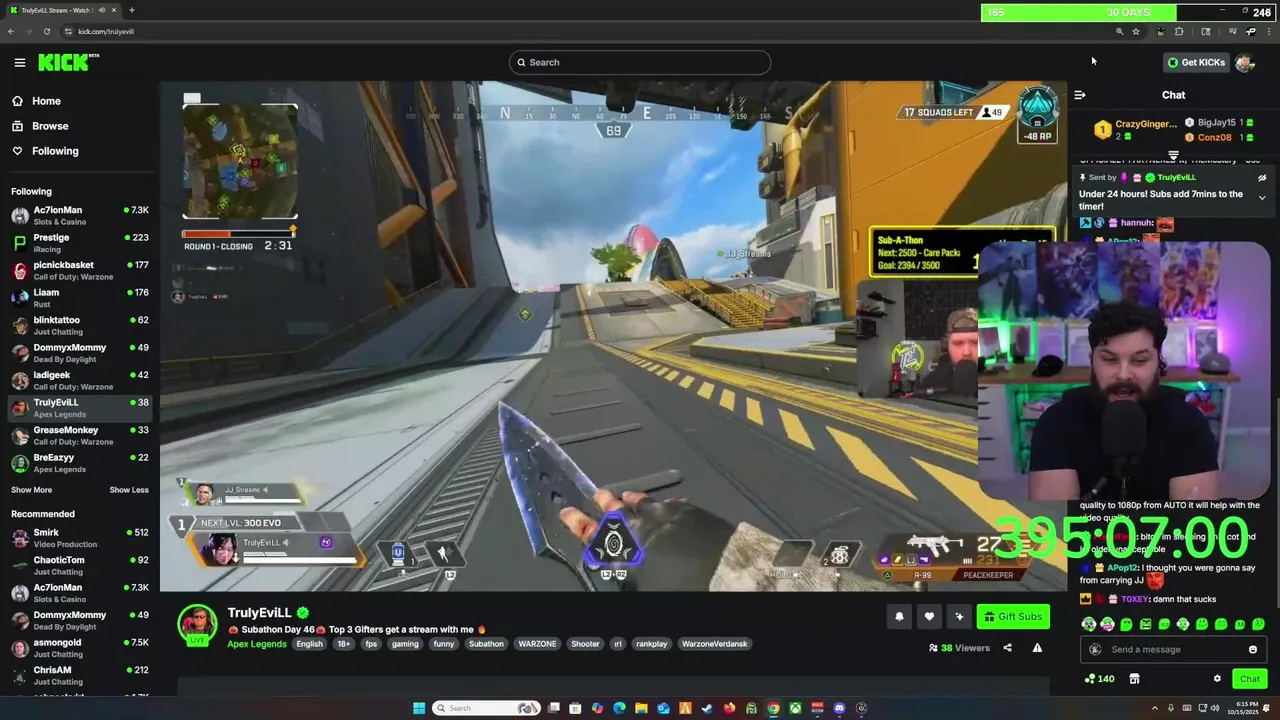Open Prestige channel in sidebar

click(x=80, y=243)
